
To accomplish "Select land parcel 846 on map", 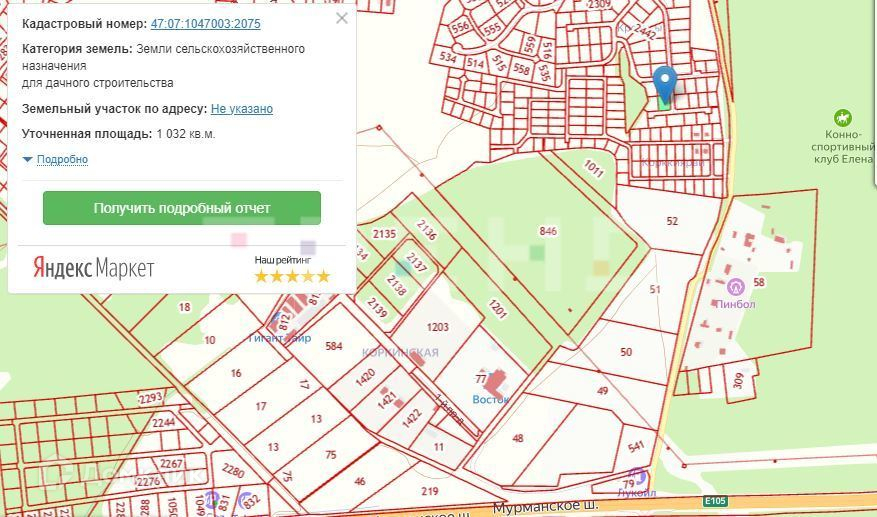I will click(x=548, y=231).
